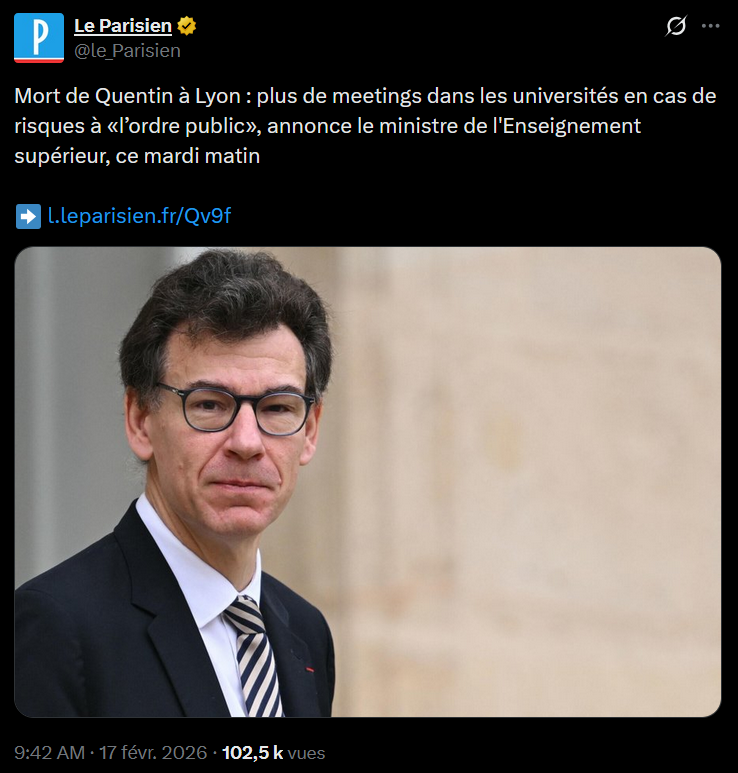Open the Le Parisien display name
This screenshot has width=738, height=773.
123,26
